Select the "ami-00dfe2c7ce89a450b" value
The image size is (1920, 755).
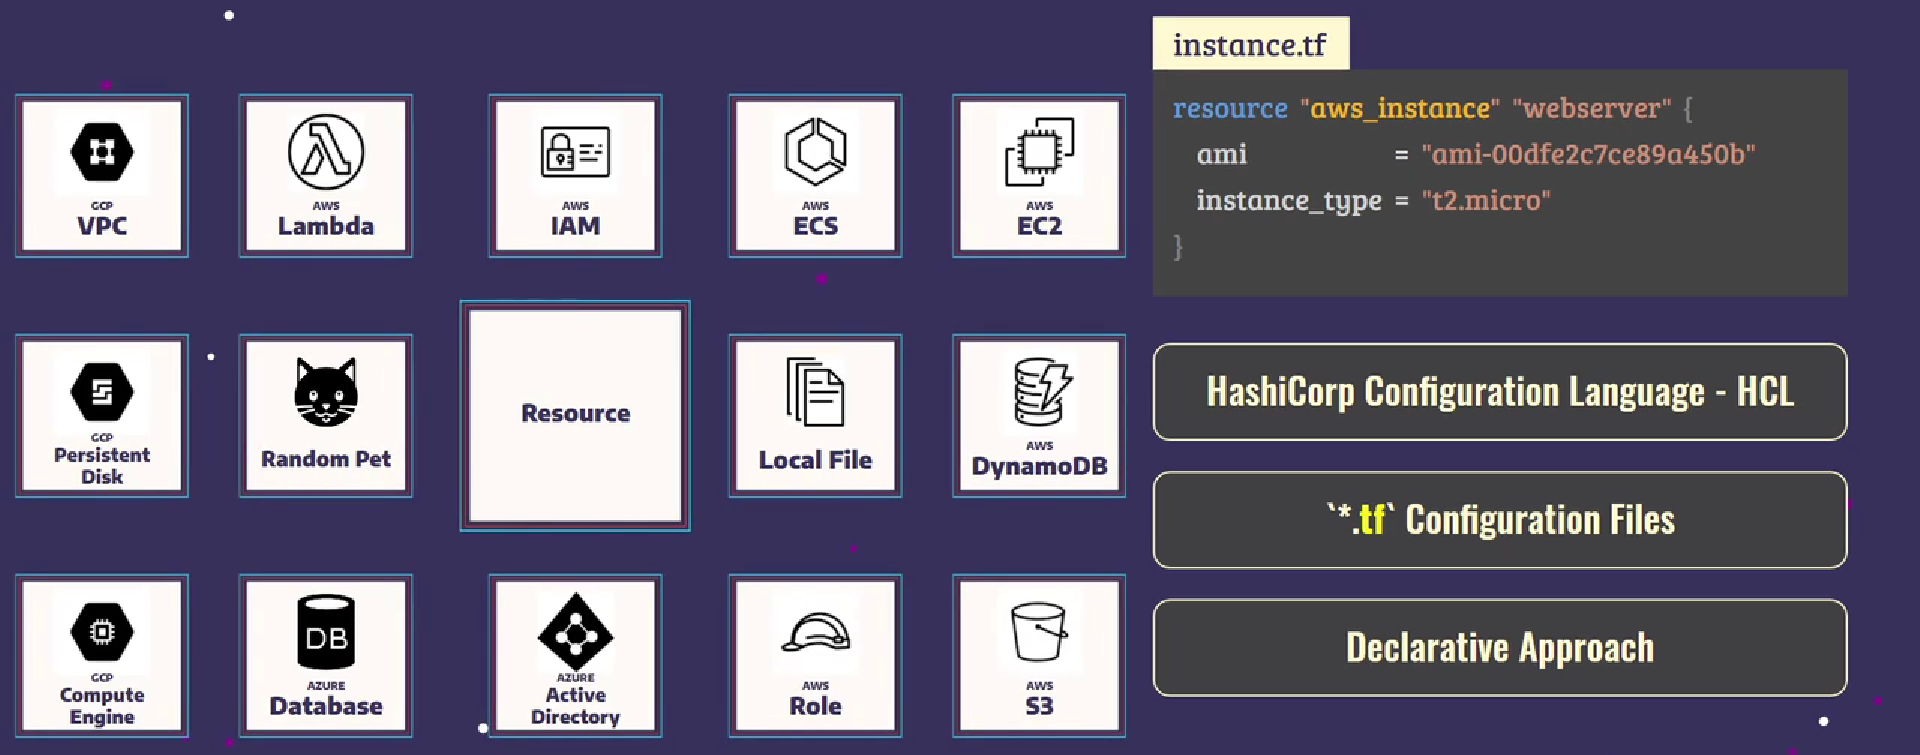pyautogui.click(x=1588, y=154)
